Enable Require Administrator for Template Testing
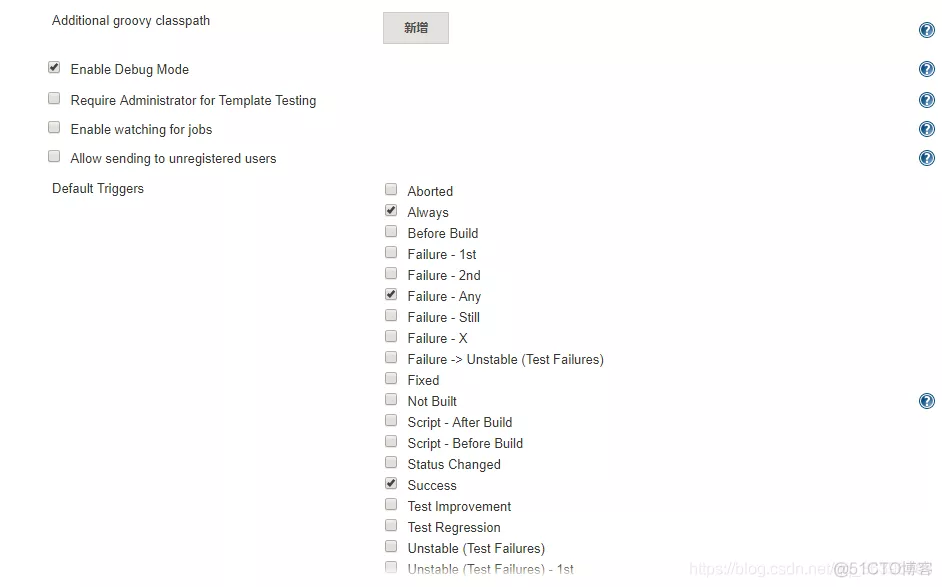This screenshot has height=587, width=942. [x=54, y=99]
